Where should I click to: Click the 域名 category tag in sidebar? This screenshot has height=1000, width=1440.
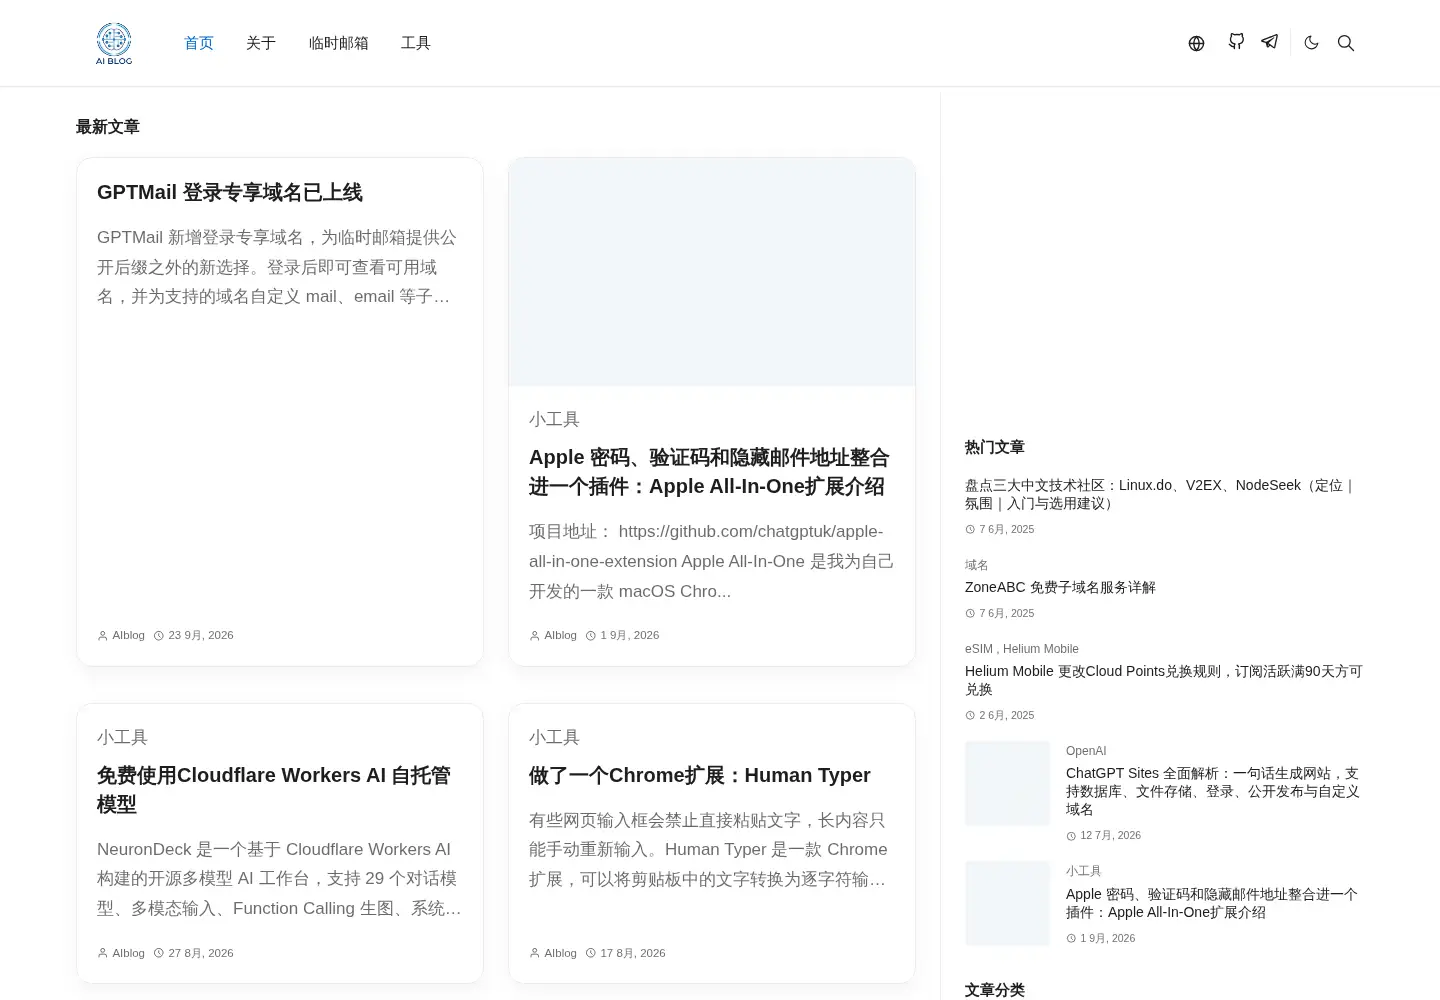click(976, 565)
